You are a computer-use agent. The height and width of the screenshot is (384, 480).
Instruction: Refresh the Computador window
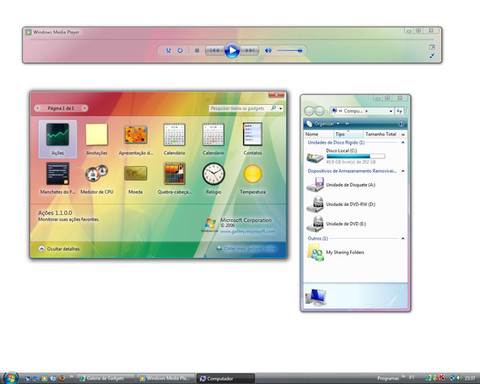[x=399, y=111]
